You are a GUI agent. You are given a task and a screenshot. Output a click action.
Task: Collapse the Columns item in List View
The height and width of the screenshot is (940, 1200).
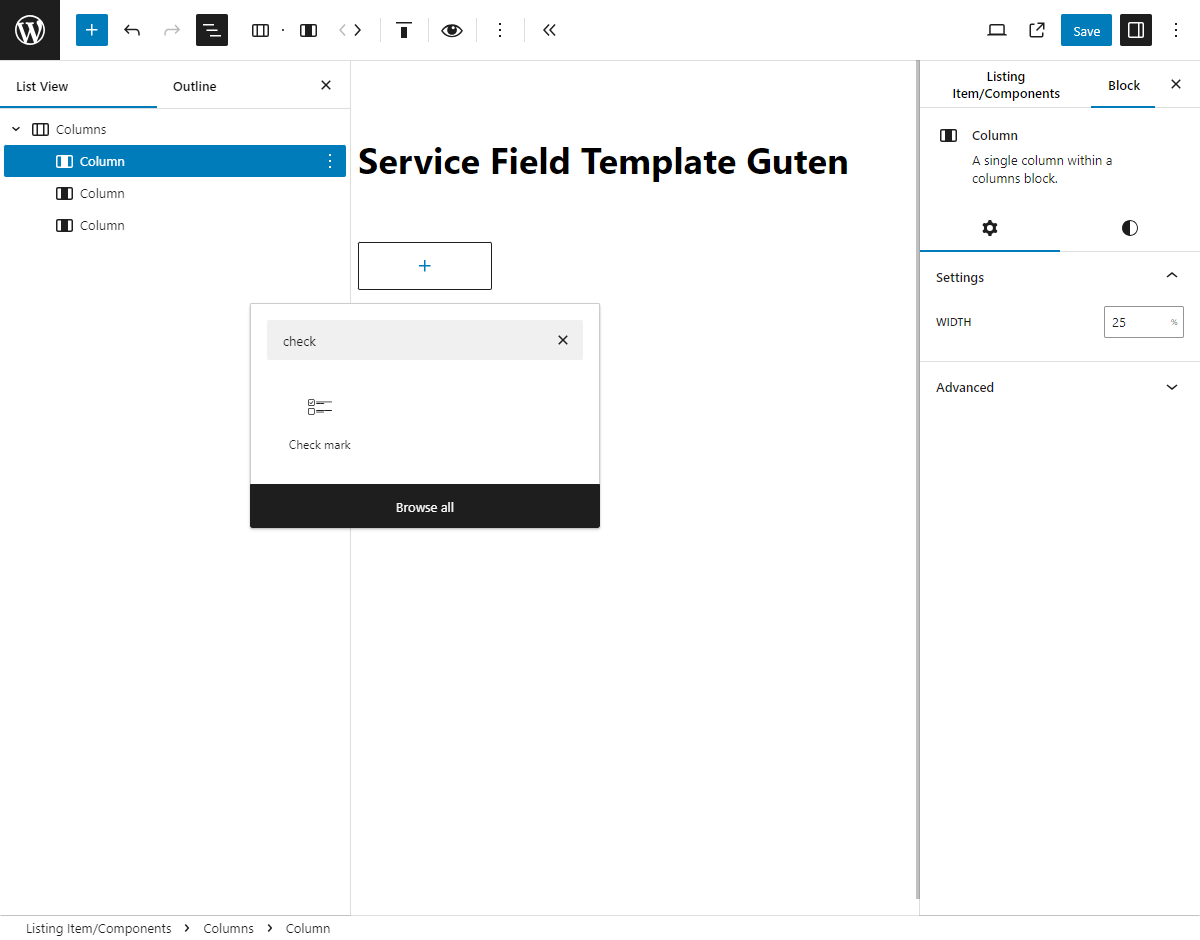[x=15, y=128]
